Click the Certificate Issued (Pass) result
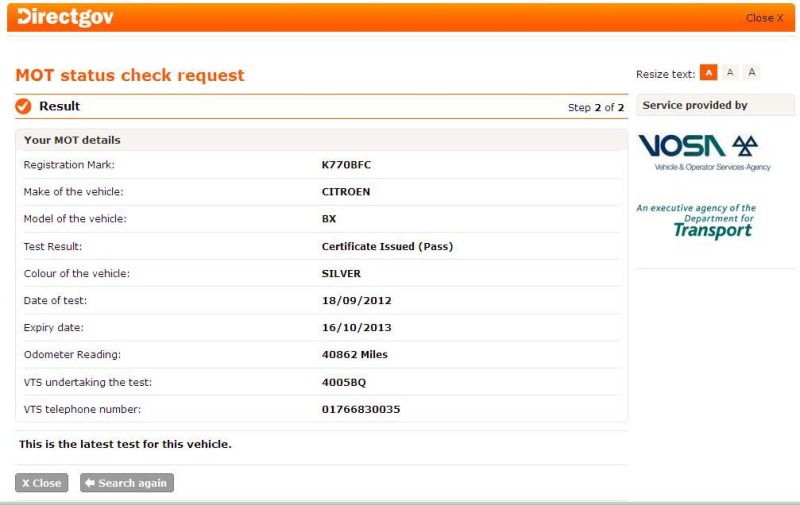The width and height of the screenshot is (800, 505). [x=387, y=246]
